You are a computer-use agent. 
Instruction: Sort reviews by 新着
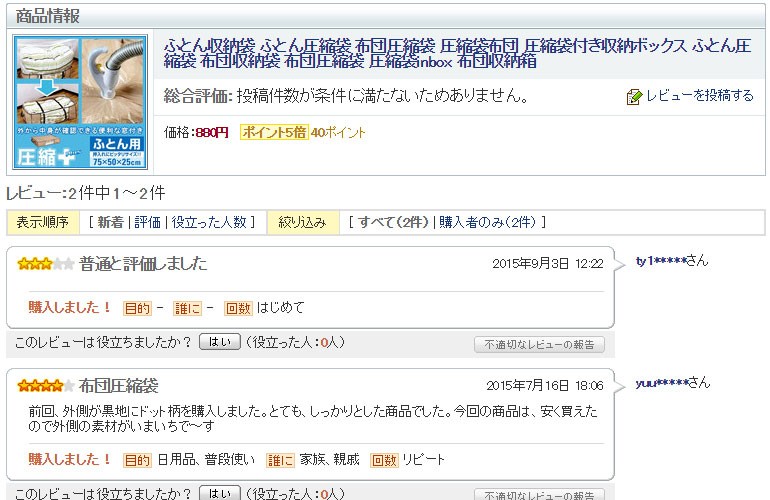[x=110, y=222]
